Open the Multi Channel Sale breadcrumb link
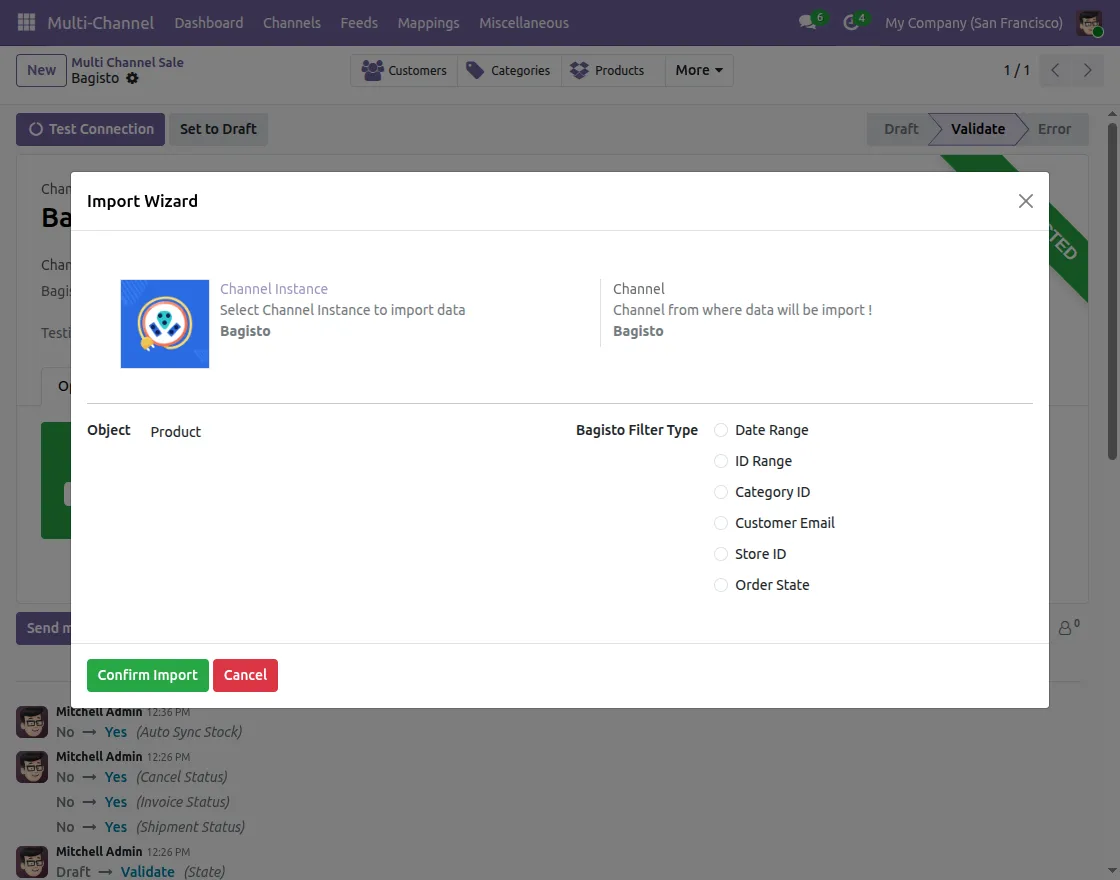This screenshot has height=880, width=1120. click(x=127, y=62)
